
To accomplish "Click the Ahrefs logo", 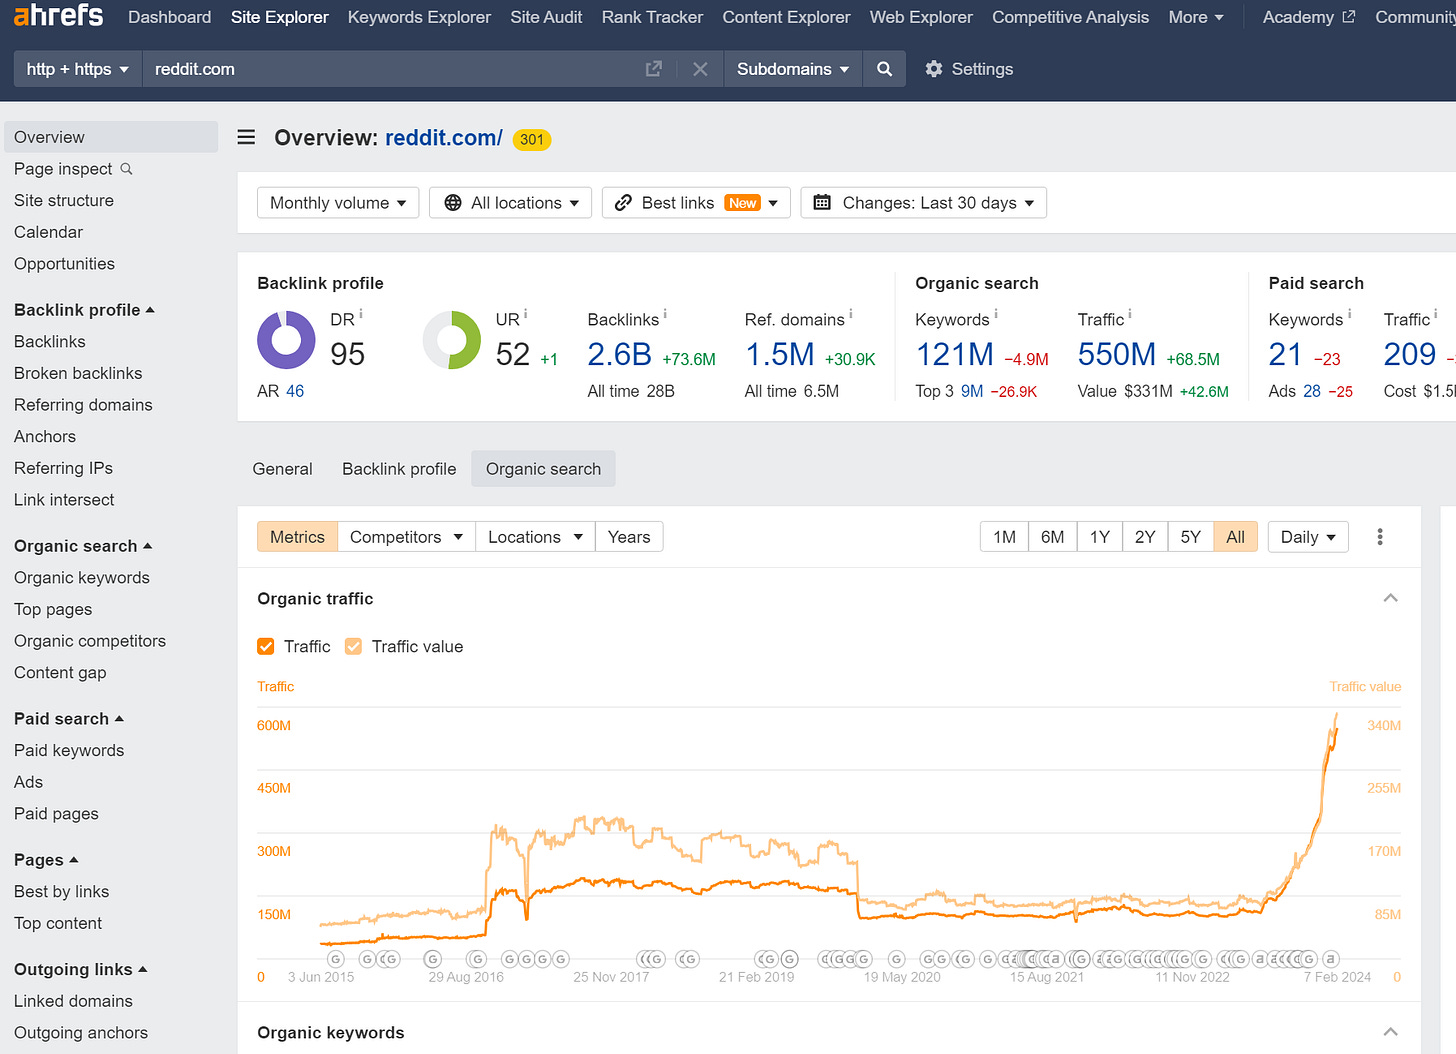I will coord(58,15).
